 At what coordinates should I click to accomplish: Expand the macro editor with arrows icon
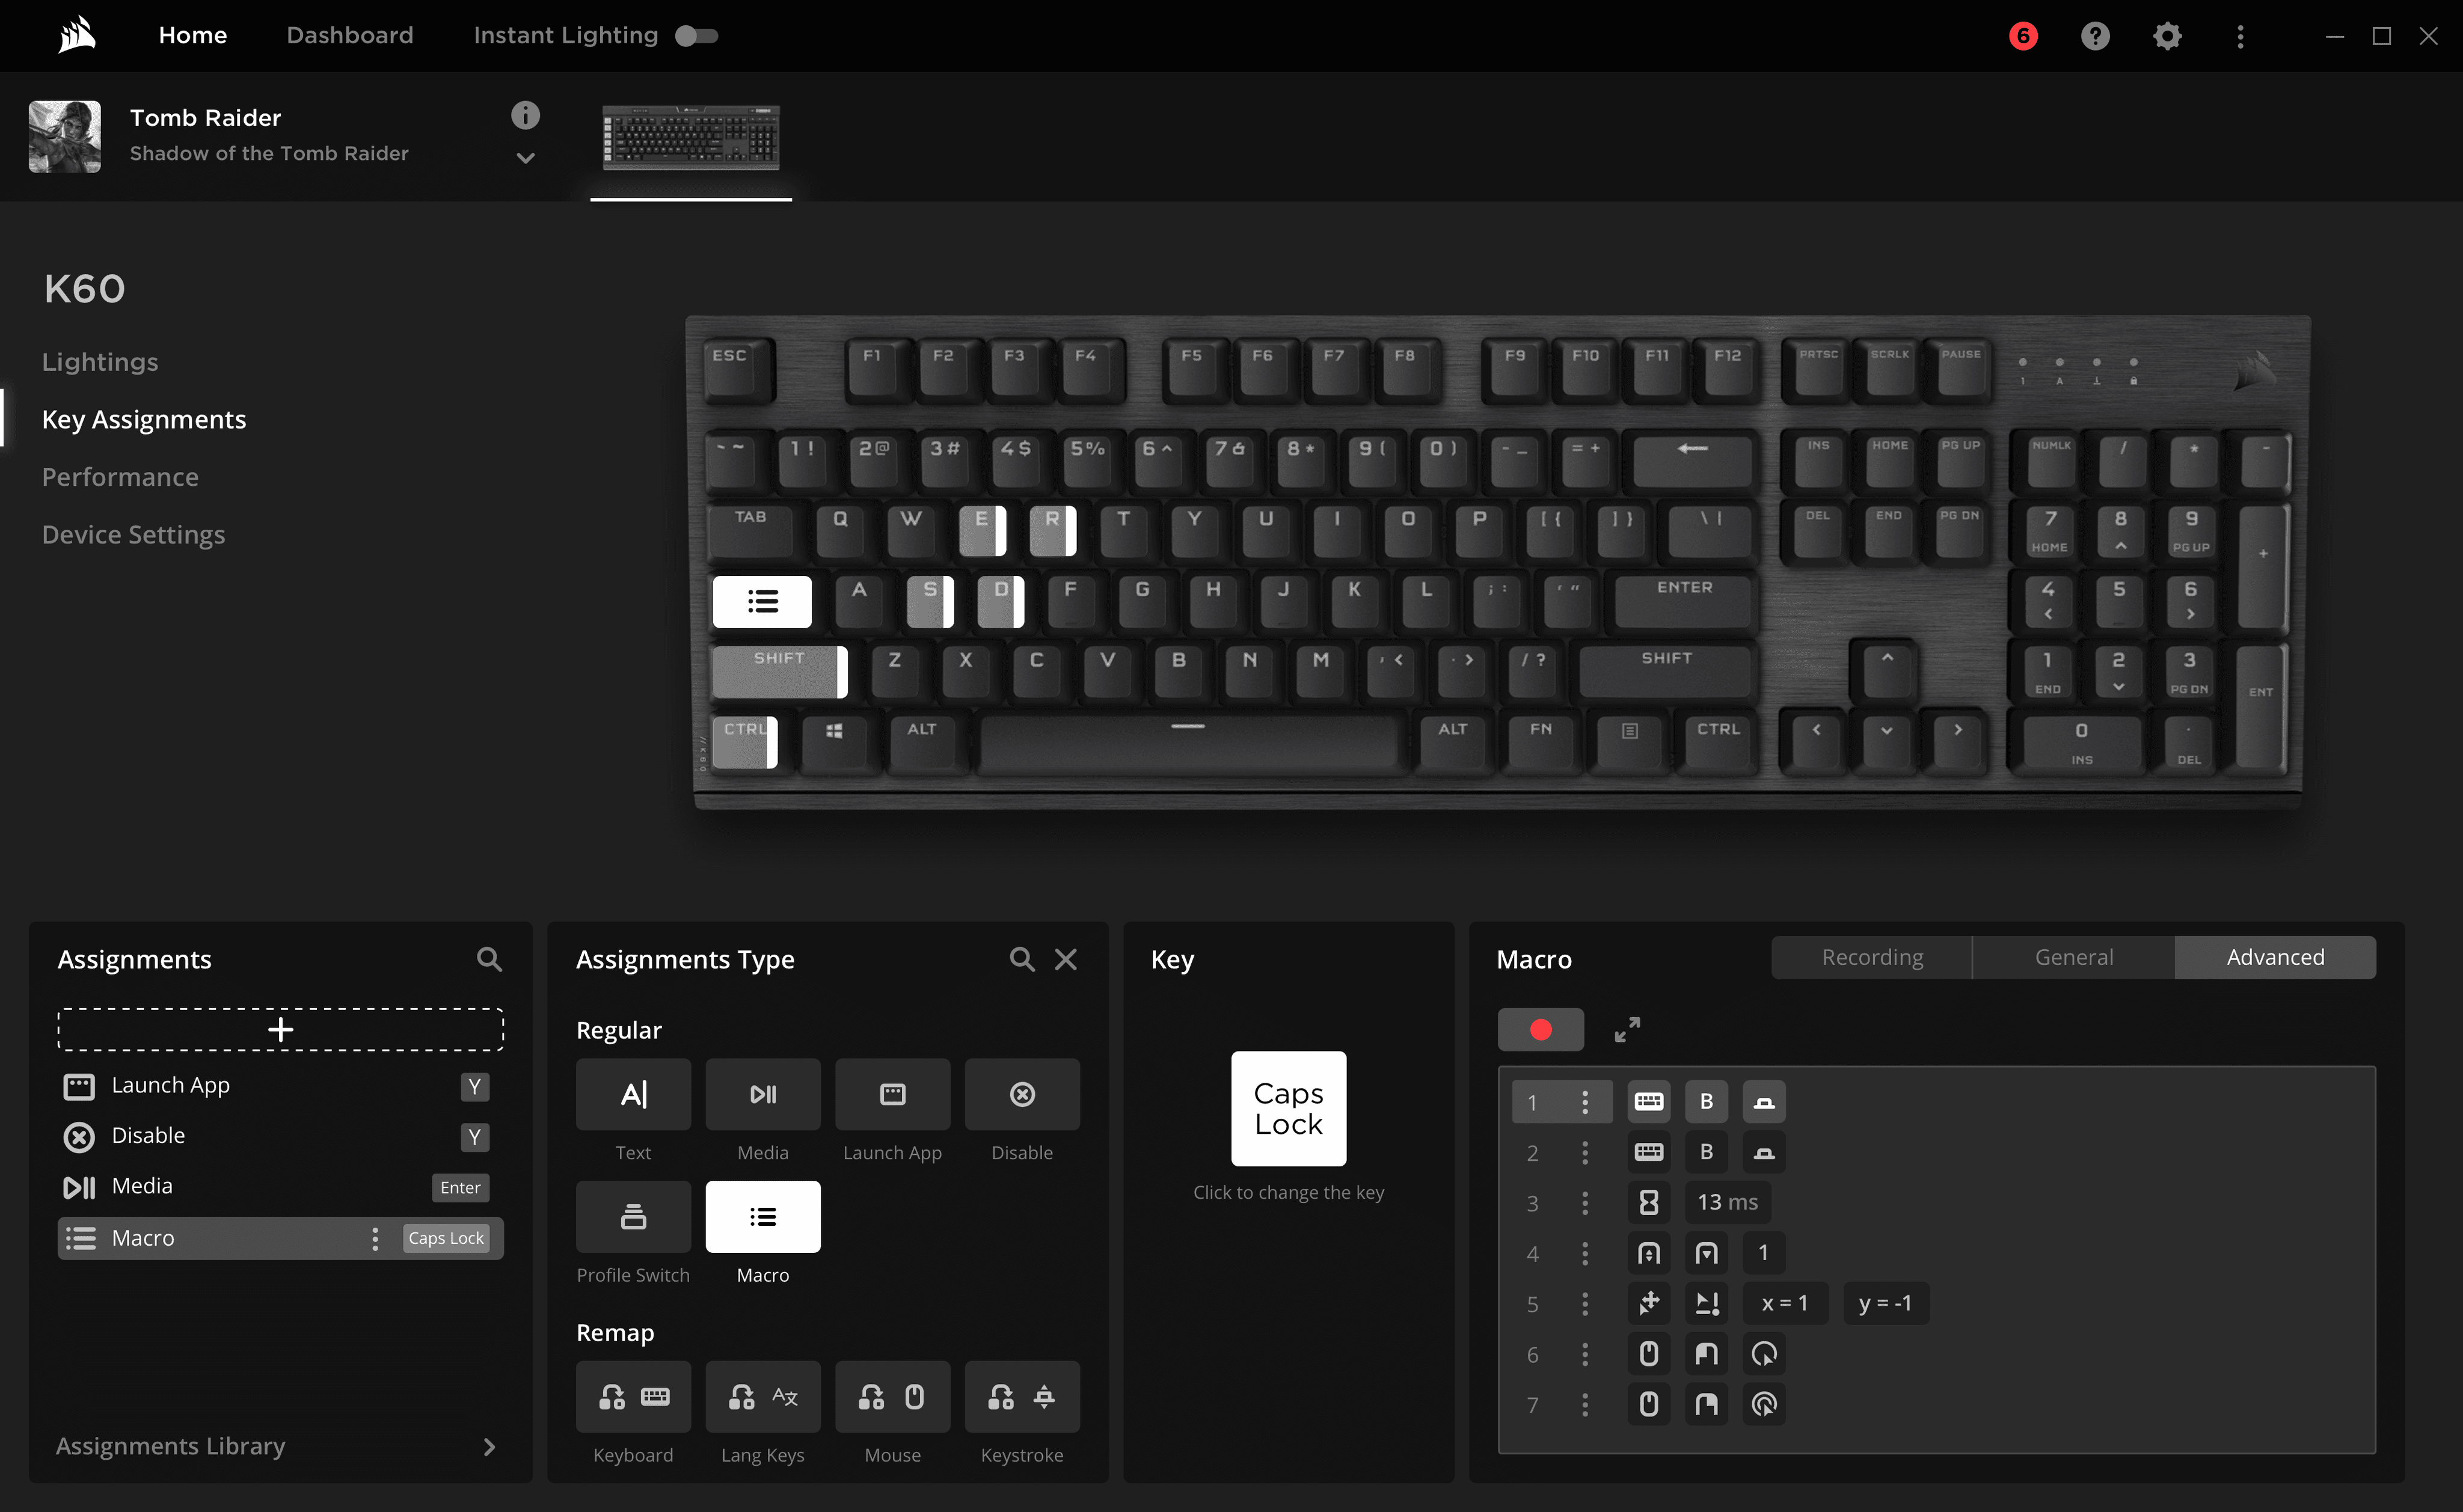(1627, 1029)
